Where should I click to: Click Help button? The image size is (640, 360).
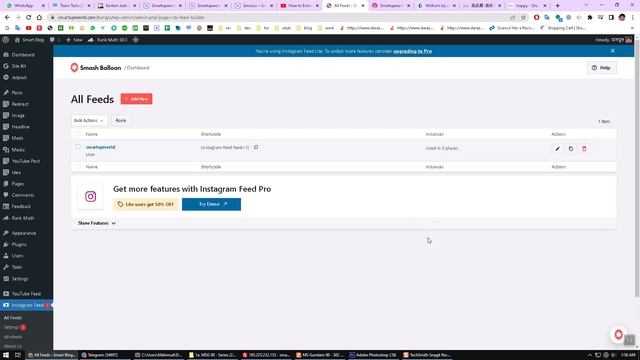pos(602,68)
